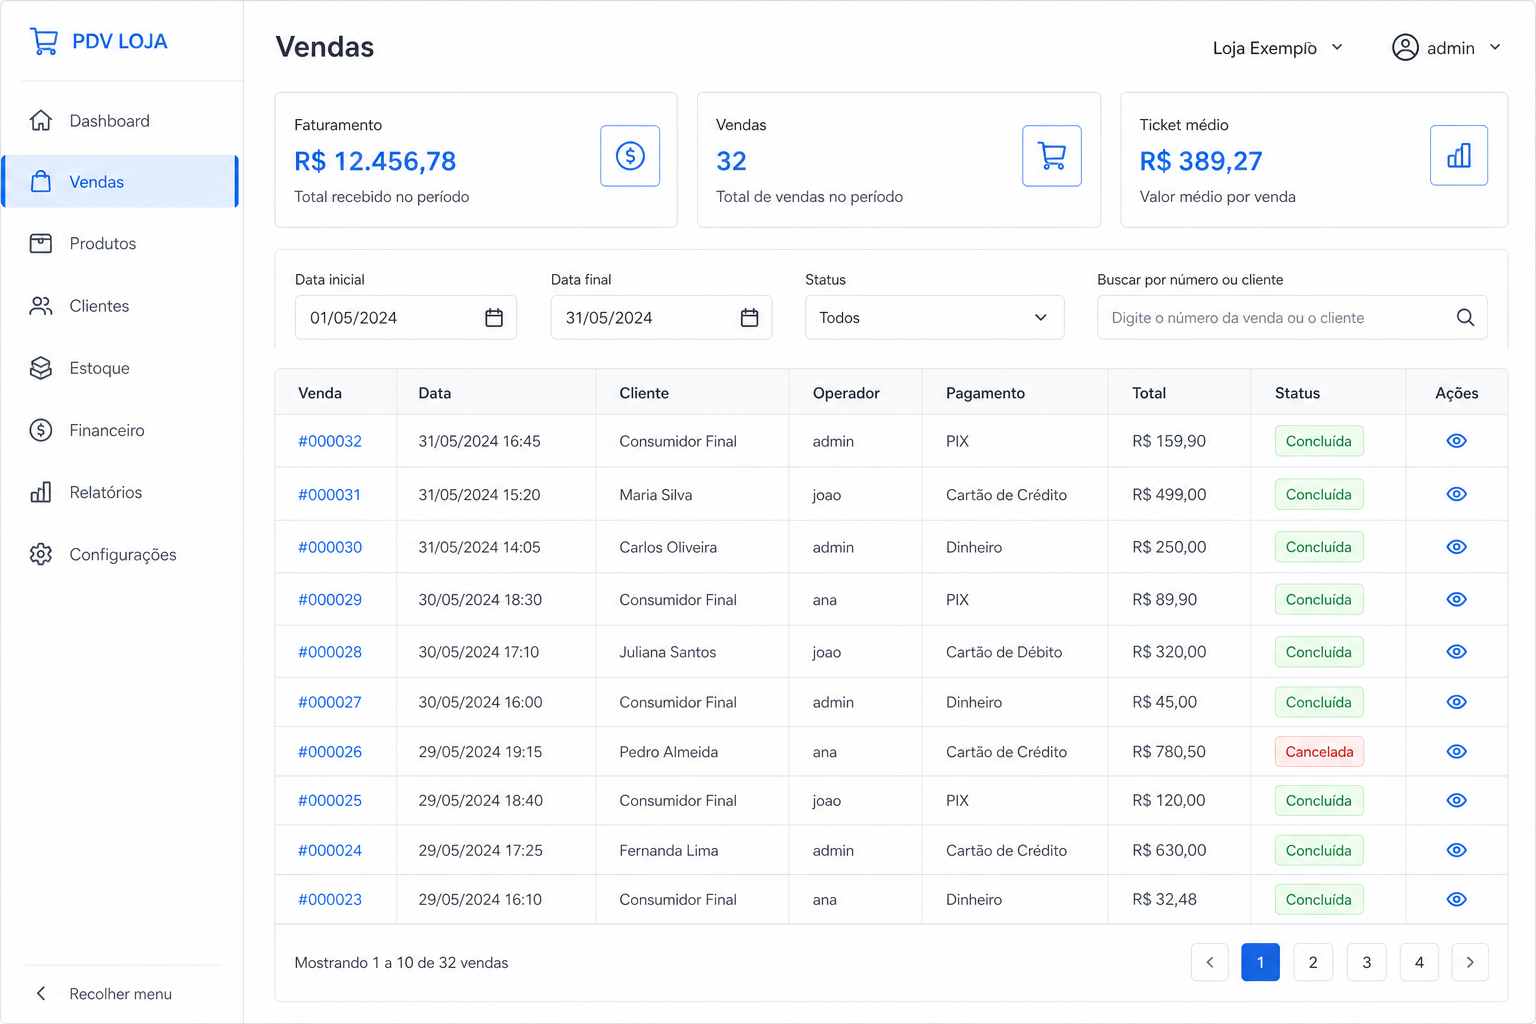Open Relatórios in the sidebar menu
This screenshot has width=1536, height=1024.
point(121,492)
